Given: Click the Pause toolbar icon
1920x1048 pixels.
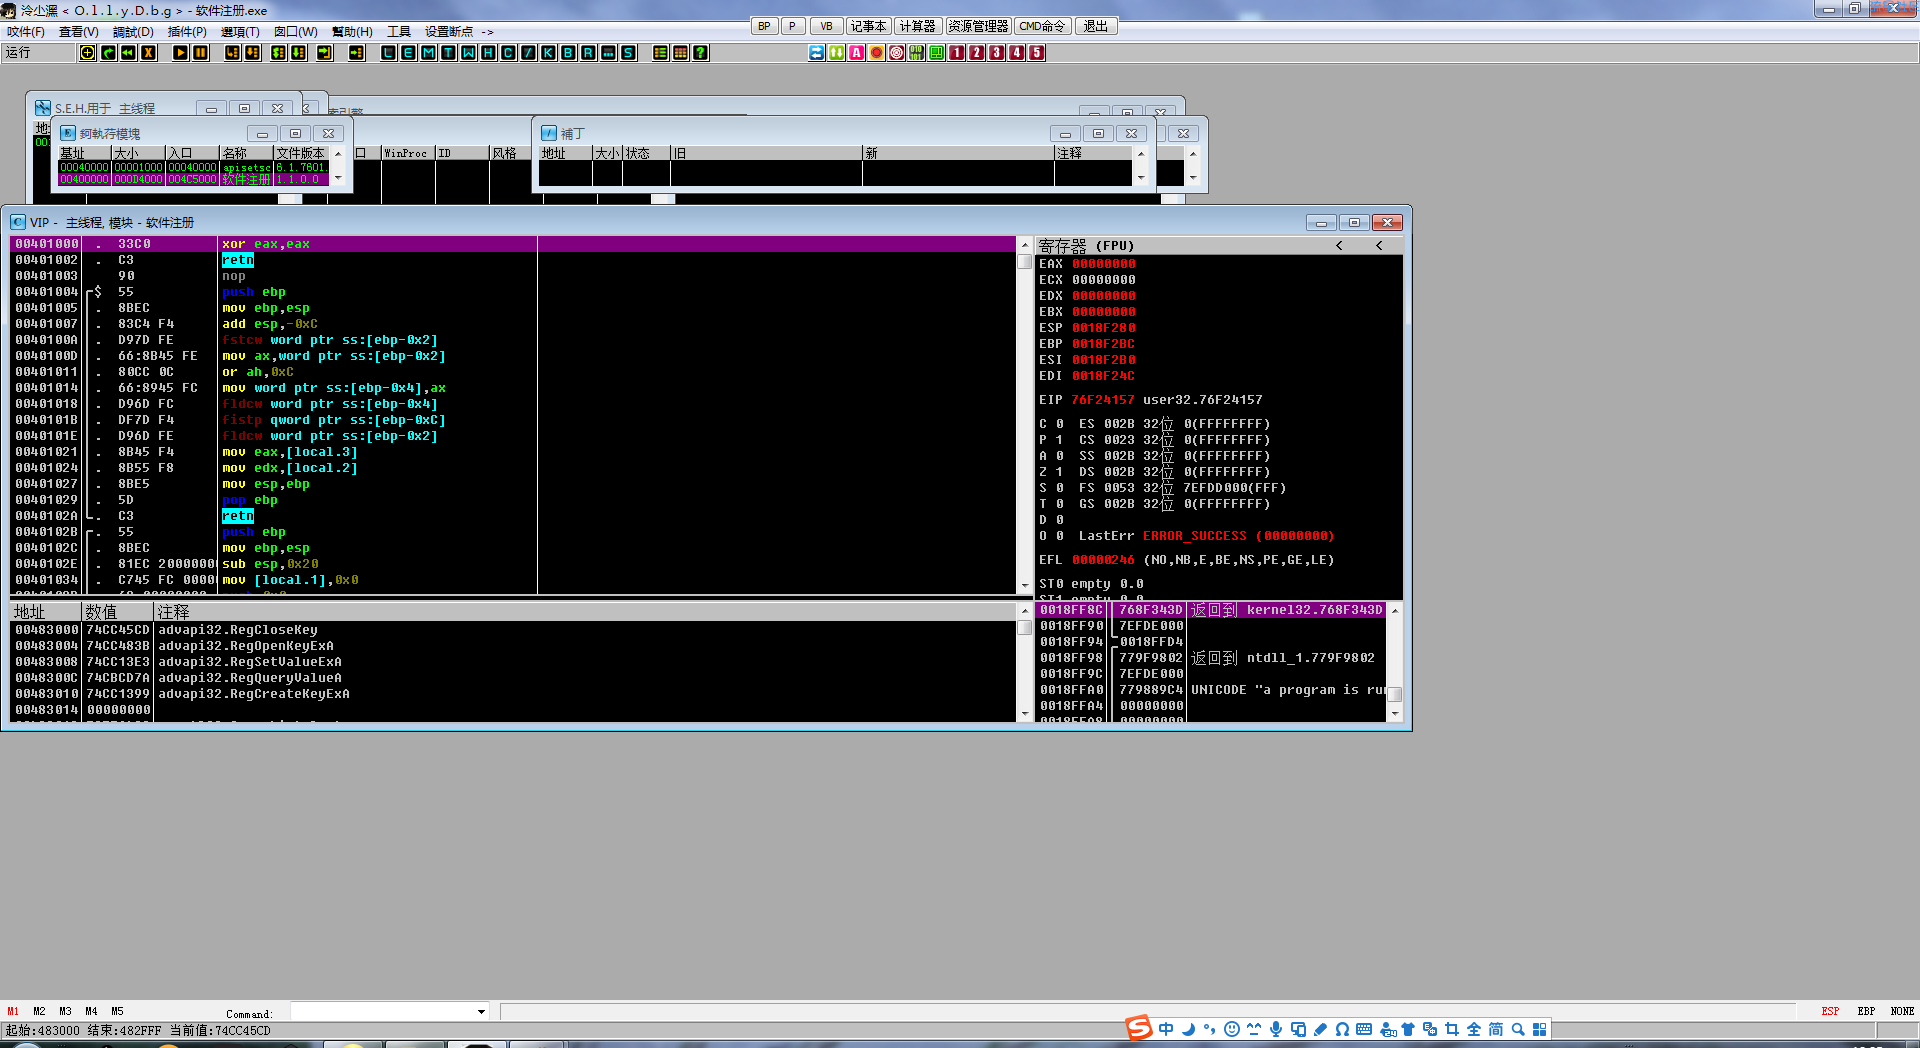Looking at the screenshot, I should click(x=200, y=53).
